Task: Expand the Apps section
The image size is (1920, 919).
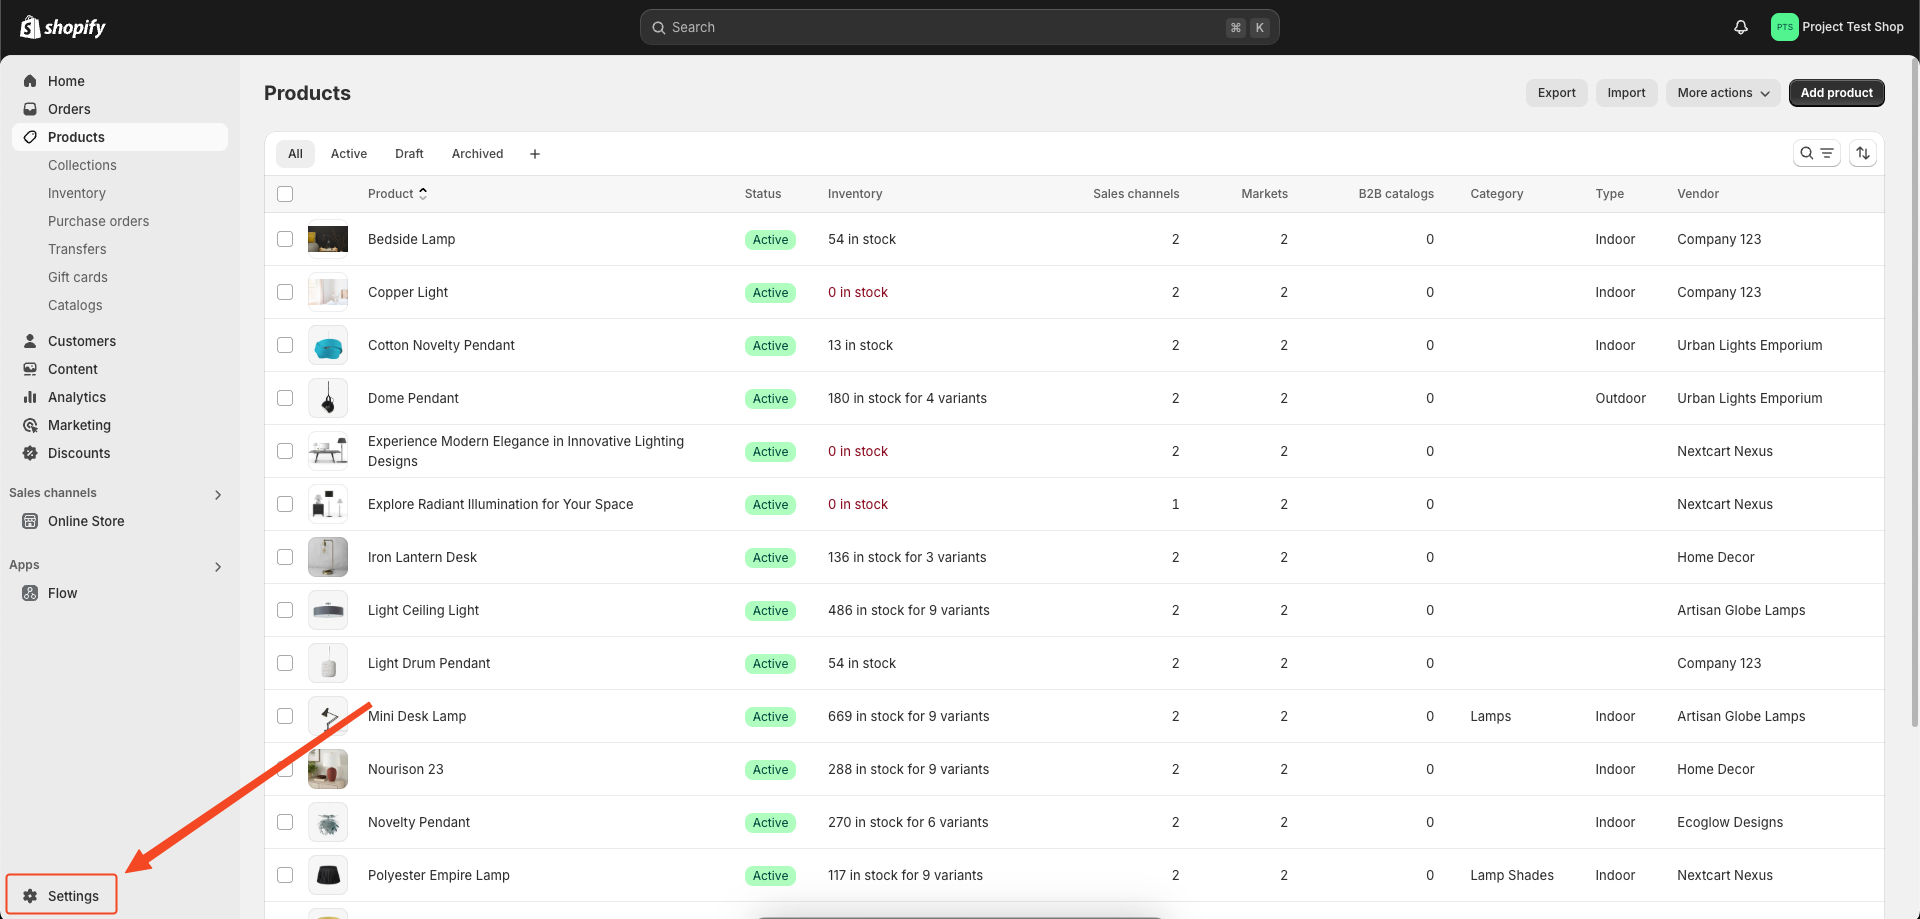Action: point(217,566)
